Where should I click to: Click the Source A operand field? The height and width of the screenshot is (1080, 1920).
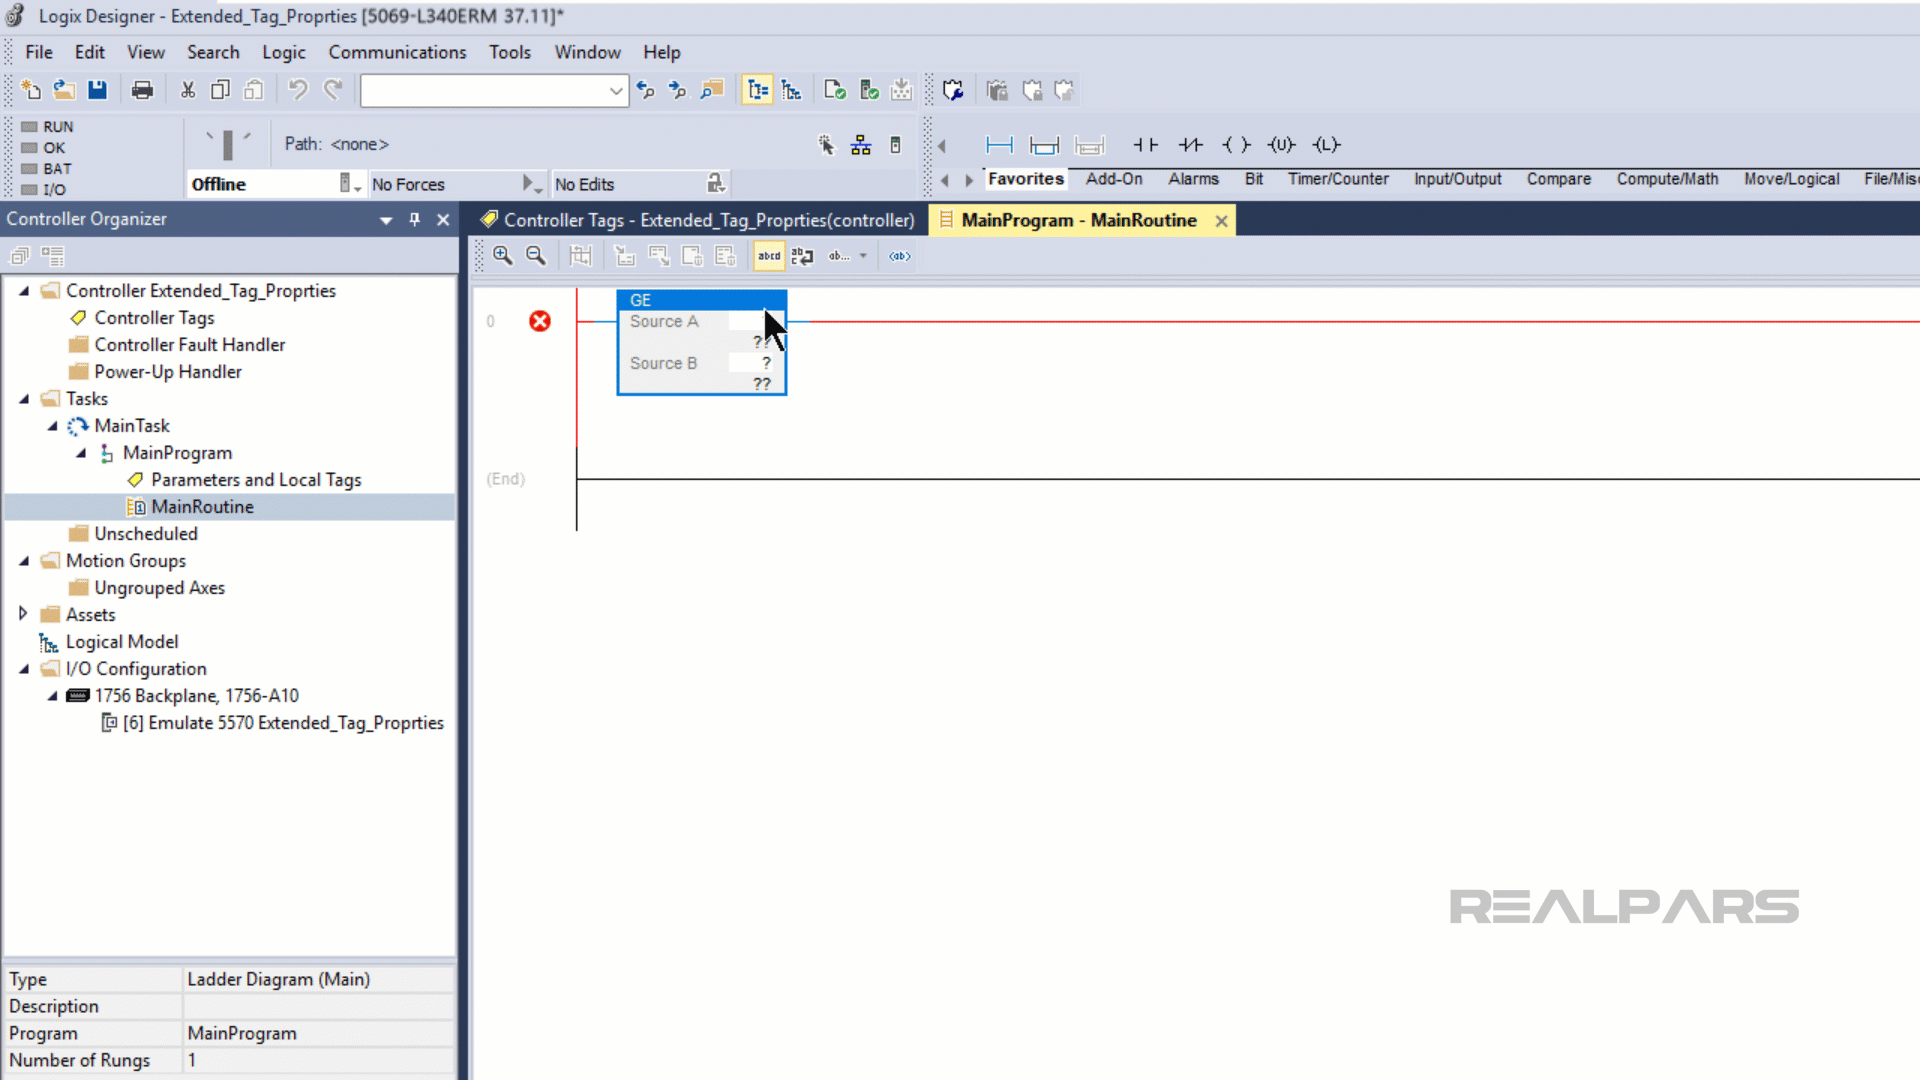[x=750, y=322]
